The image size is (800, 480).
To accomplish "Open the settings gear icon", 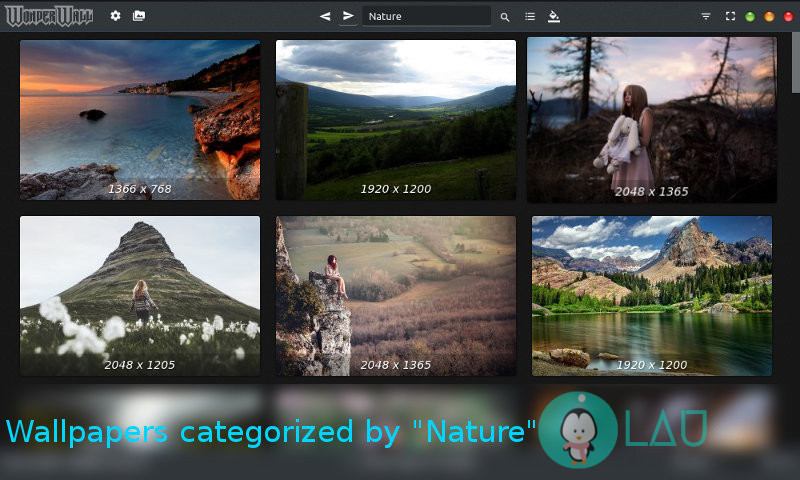I will pyautogui.click(x=115, y=16).
